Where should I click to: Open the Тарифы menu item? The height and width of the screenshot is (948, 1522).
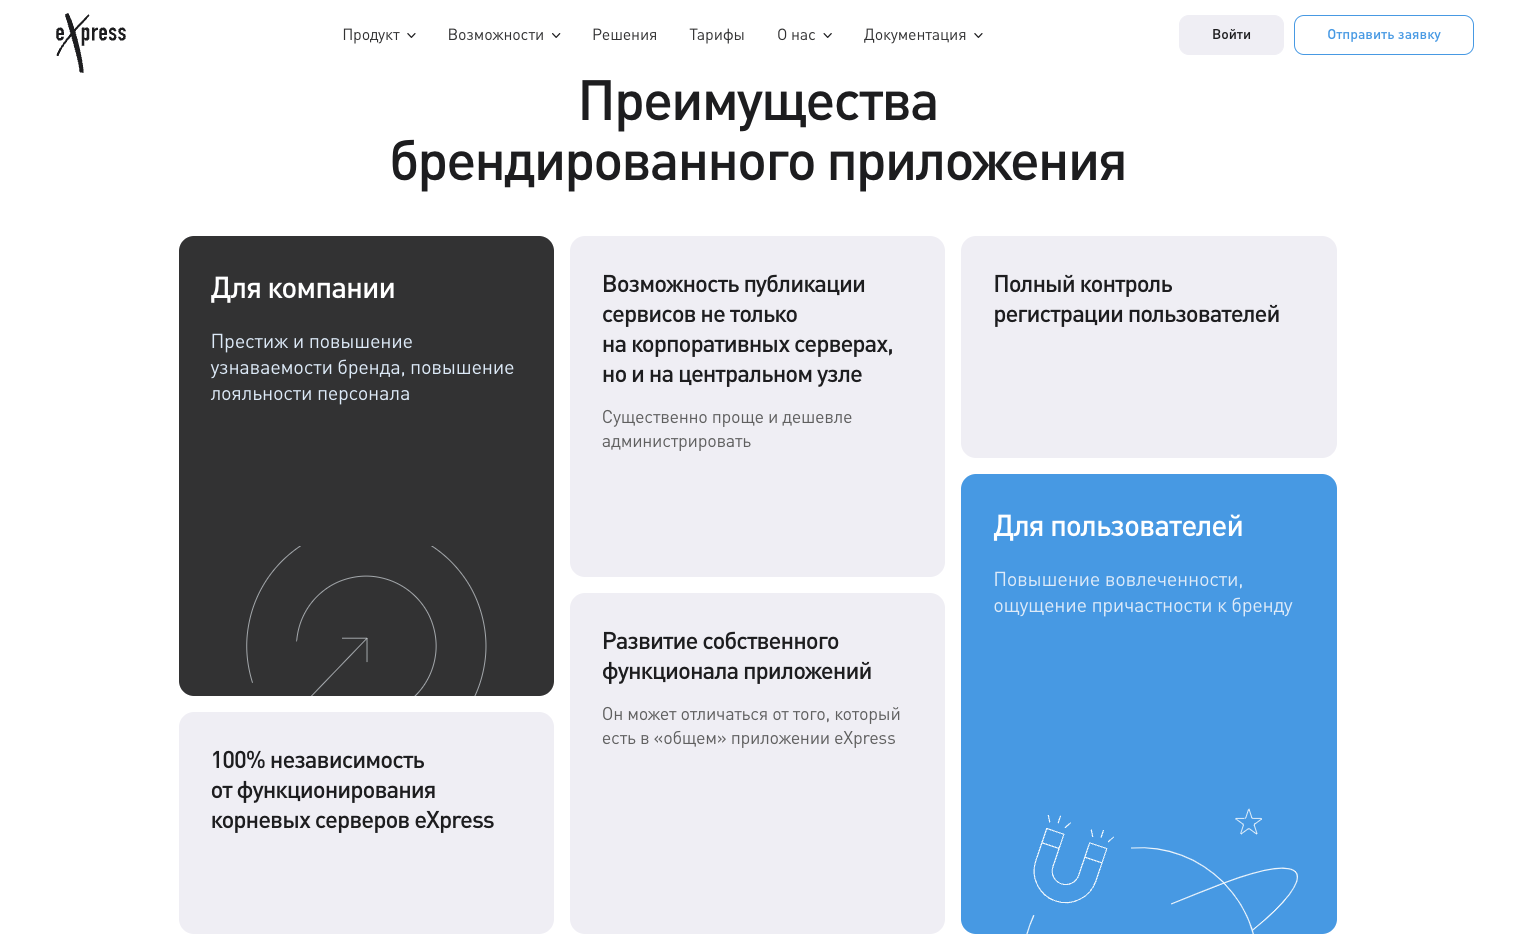pyautogui.click(x=716, y=35)
